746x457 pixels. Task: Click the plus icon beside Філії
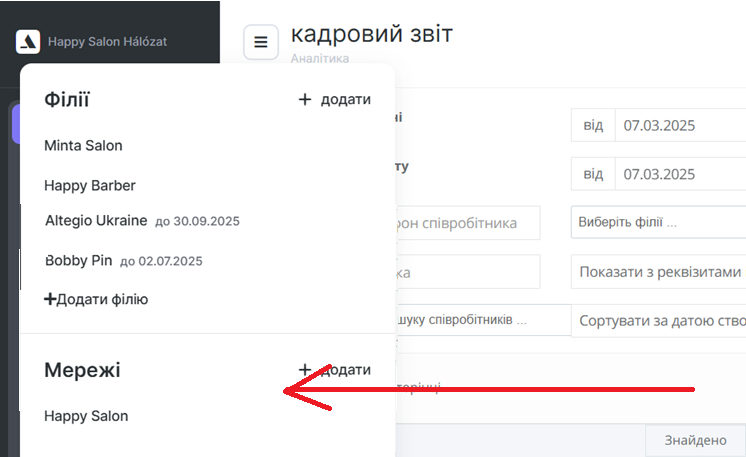pyautogui.click(x=305, y=100)
